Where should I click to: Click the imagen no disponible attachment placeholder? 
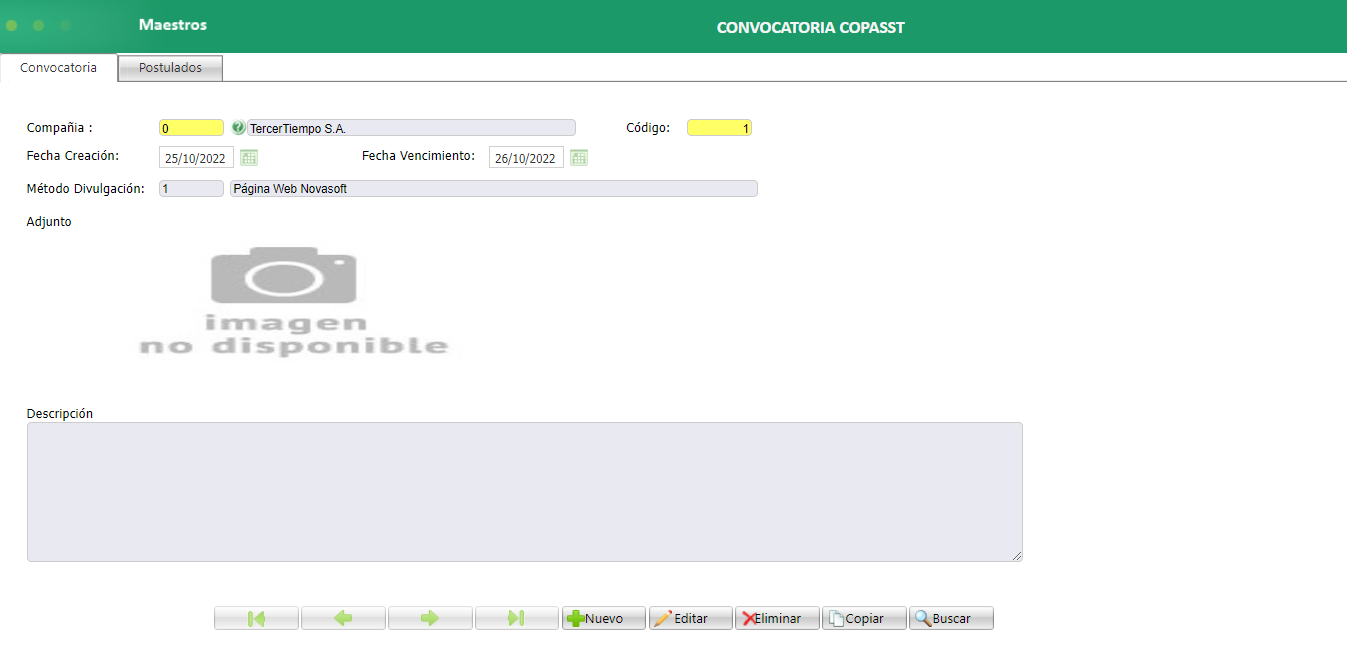[x=293, y=302]
